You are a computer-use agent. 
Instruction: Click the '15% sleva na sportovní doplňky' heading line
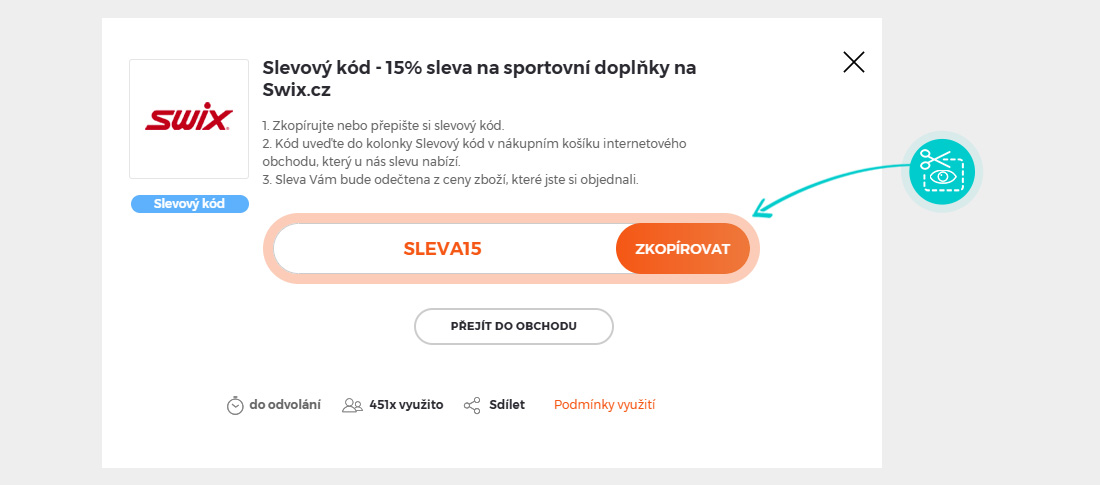pos(479,68)
